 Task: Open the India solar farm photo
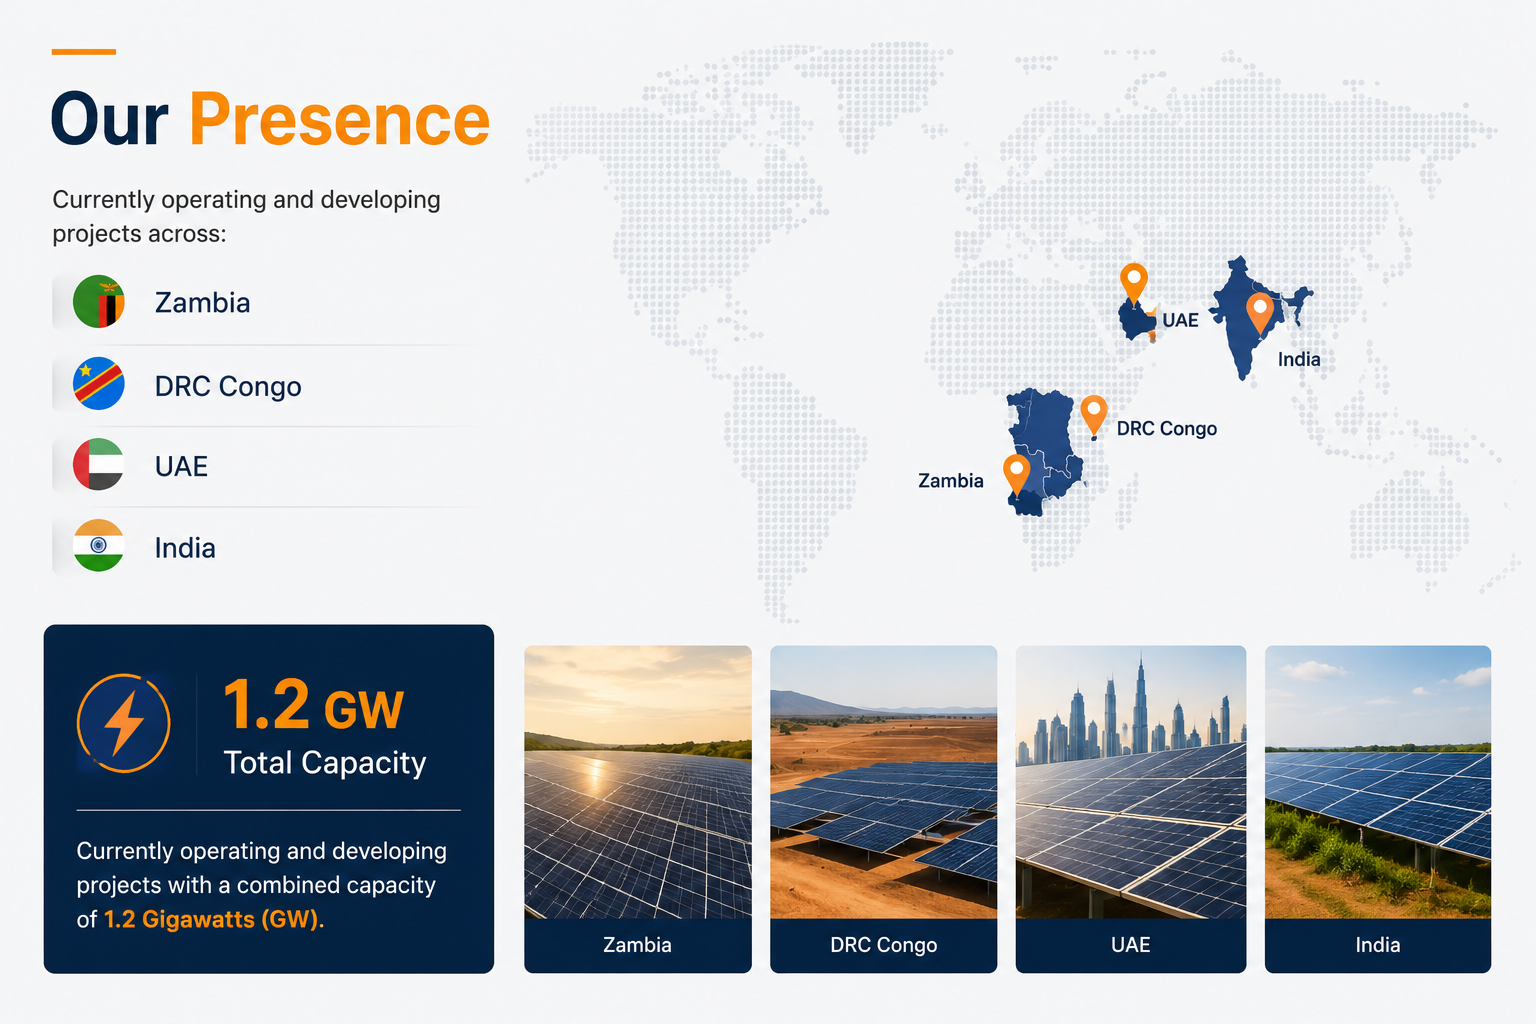click(x=1378, y=782)
